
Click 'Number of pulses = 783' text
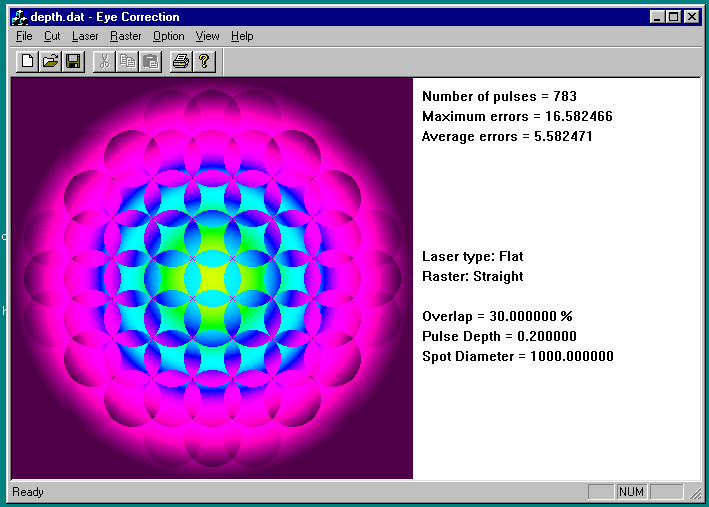499,96
